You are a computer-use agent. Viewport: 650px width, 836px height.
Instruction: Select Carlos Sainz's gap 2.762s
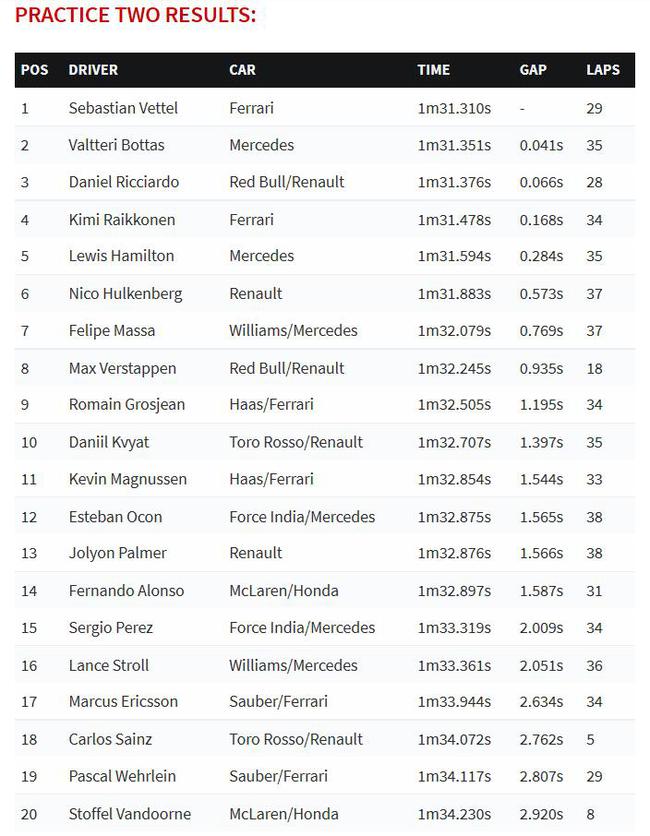[541, 739]
